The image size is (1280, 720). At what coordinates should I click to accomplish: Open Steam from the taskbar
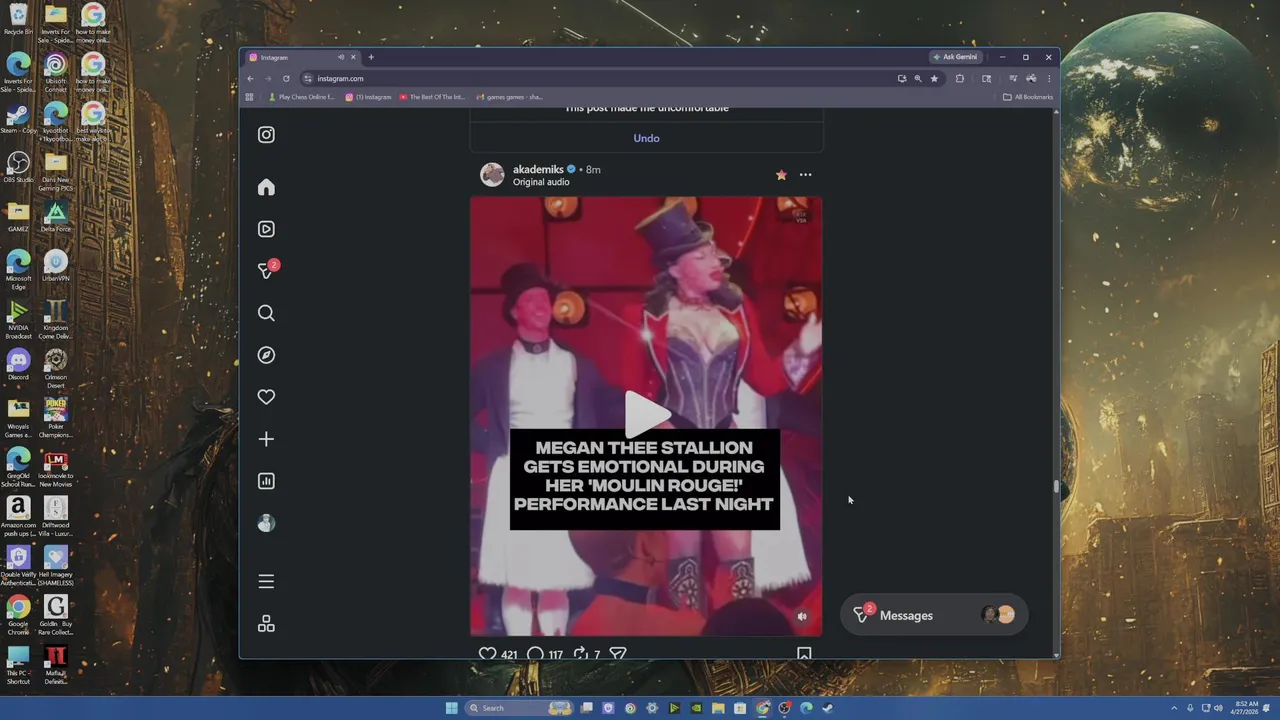tap(827, 708)
